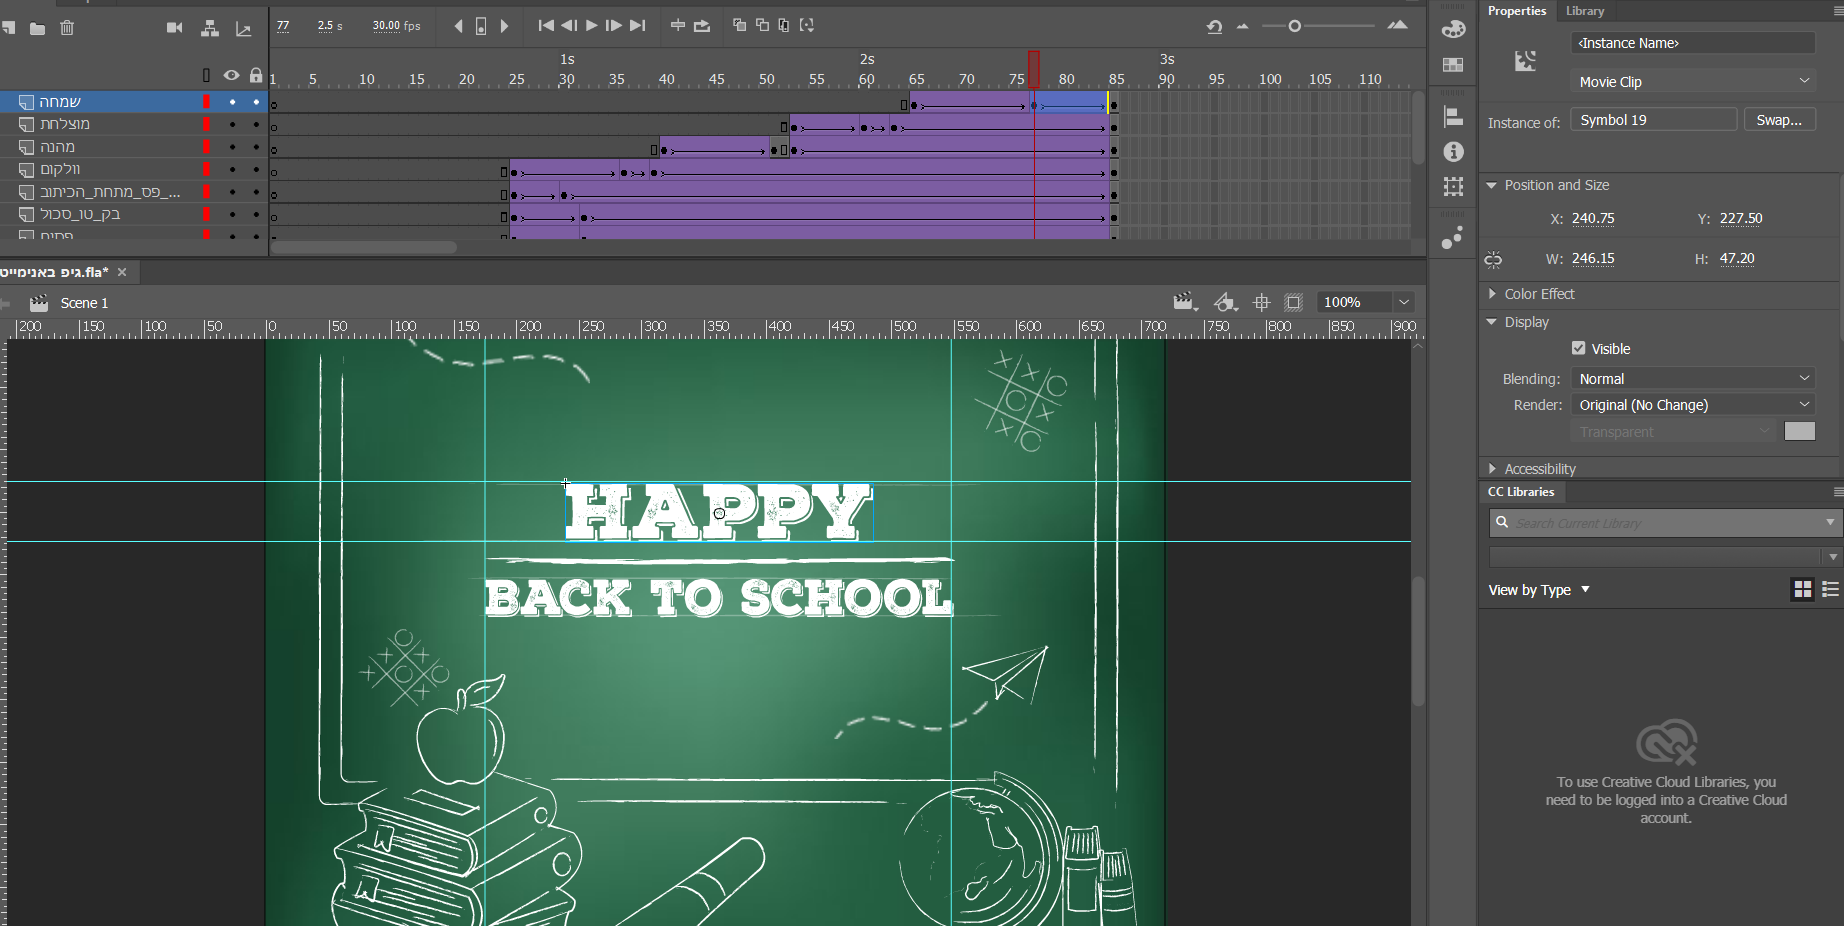Image resolution: width=1844 pixels, height=926 pixels.
Task: Expand the Color Effect section
Action: coord(1539,294)
